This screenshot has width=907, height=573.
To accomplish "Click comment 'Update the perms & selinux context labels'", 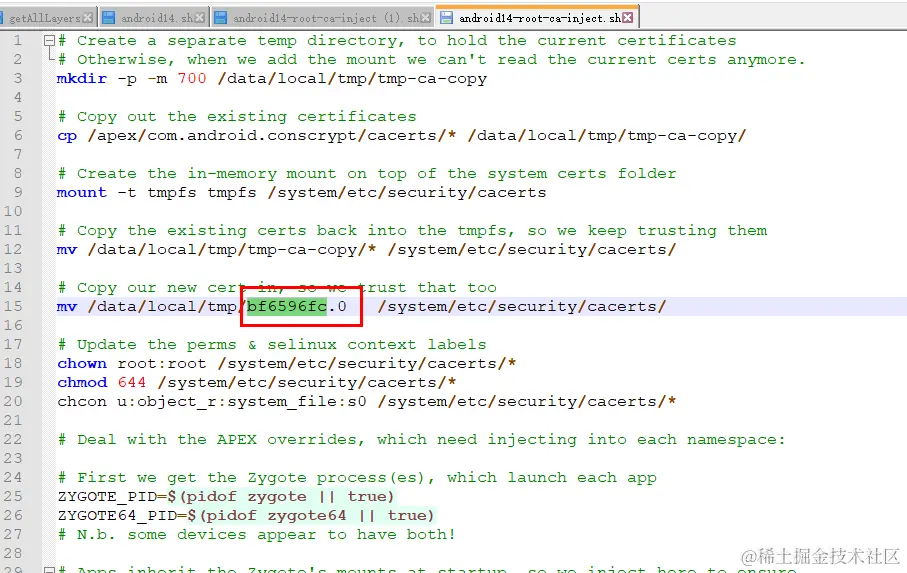I will coord(272,345).
